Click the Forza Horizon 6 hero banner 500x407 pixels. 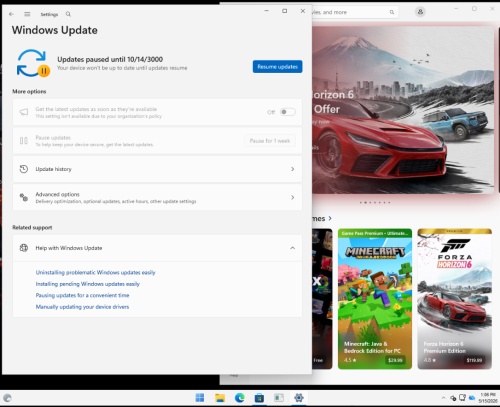(403, 110)
